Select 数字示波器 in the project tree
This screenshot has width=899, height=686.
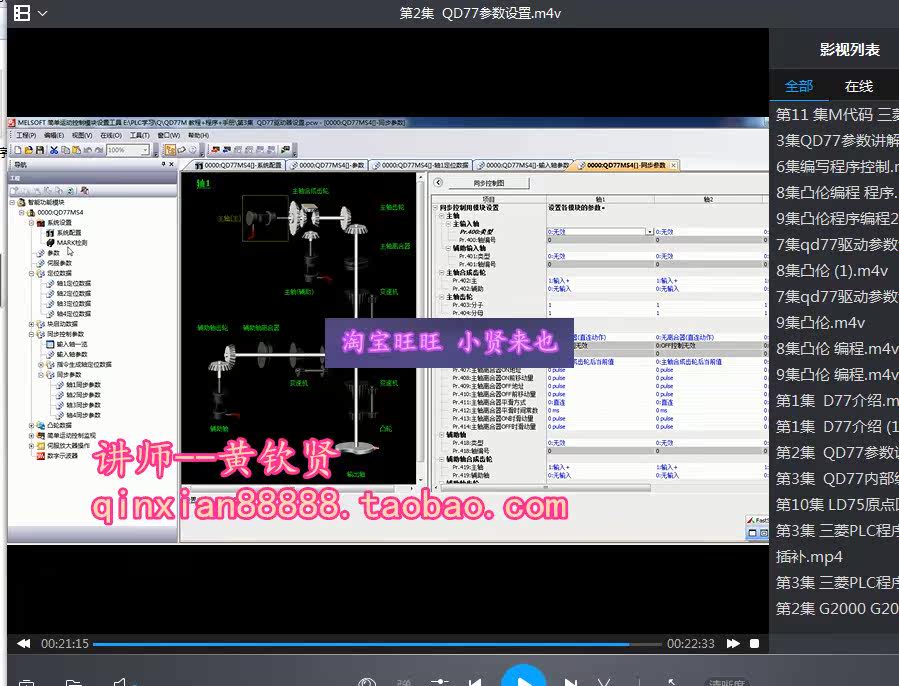pos(62,455)
